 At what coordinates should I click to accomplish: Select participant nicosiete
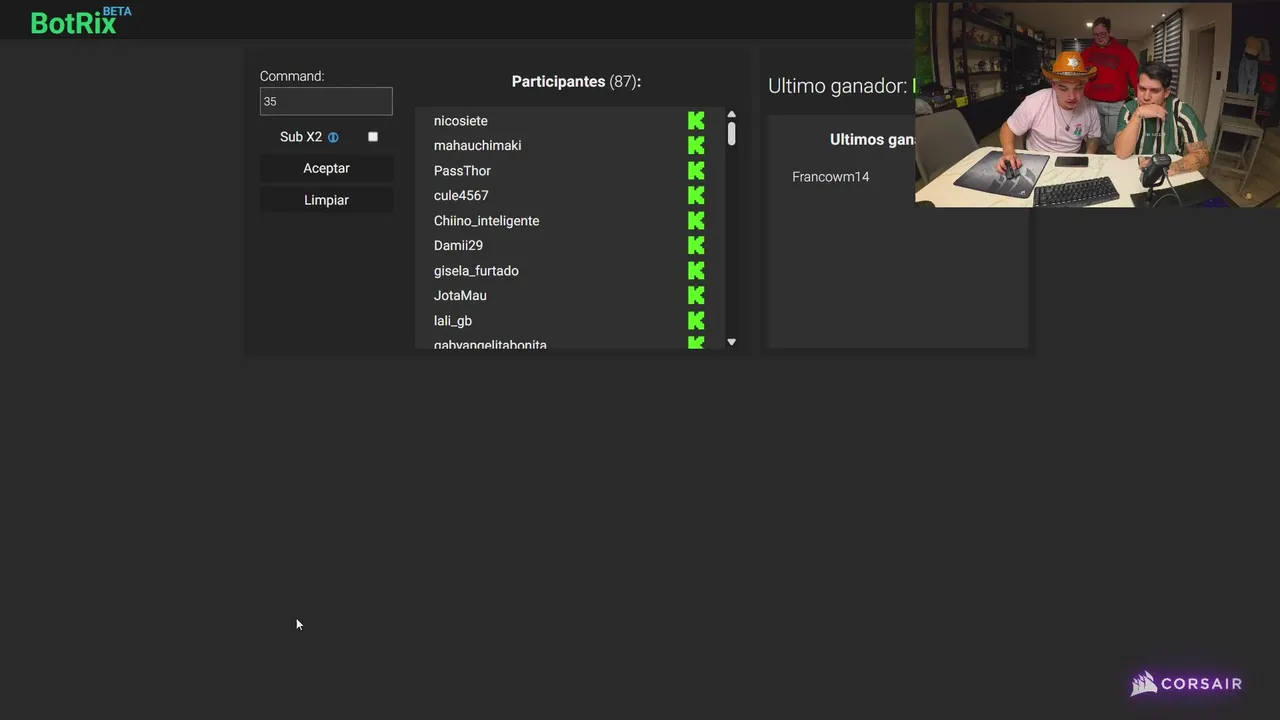click(461, 121)
